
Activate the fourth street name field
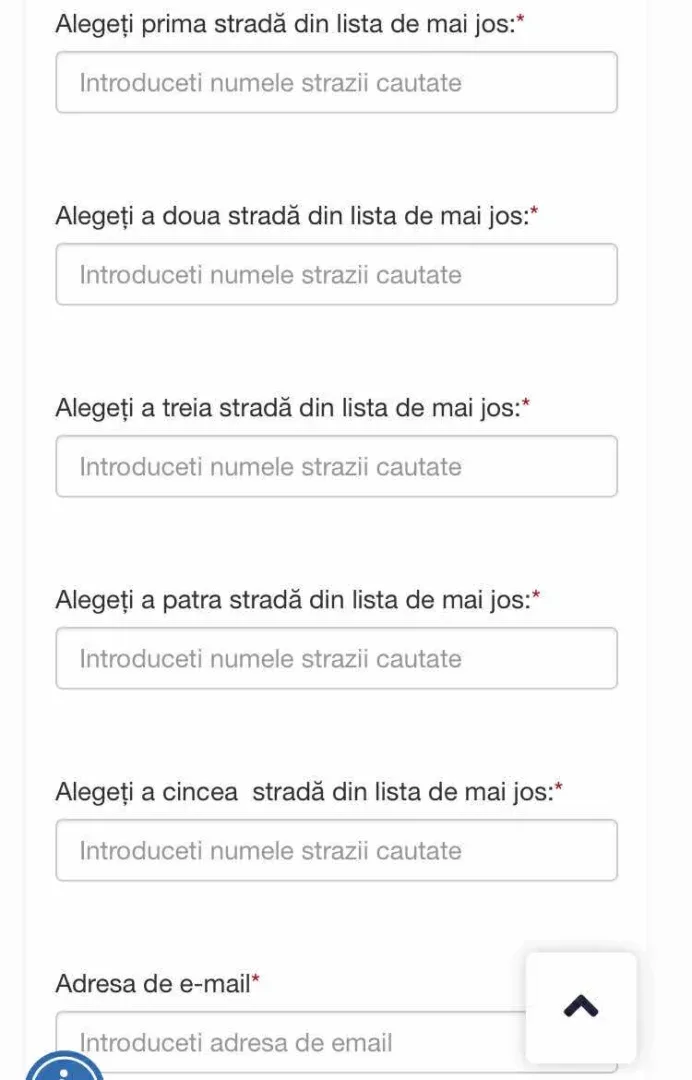coord(336,658)
